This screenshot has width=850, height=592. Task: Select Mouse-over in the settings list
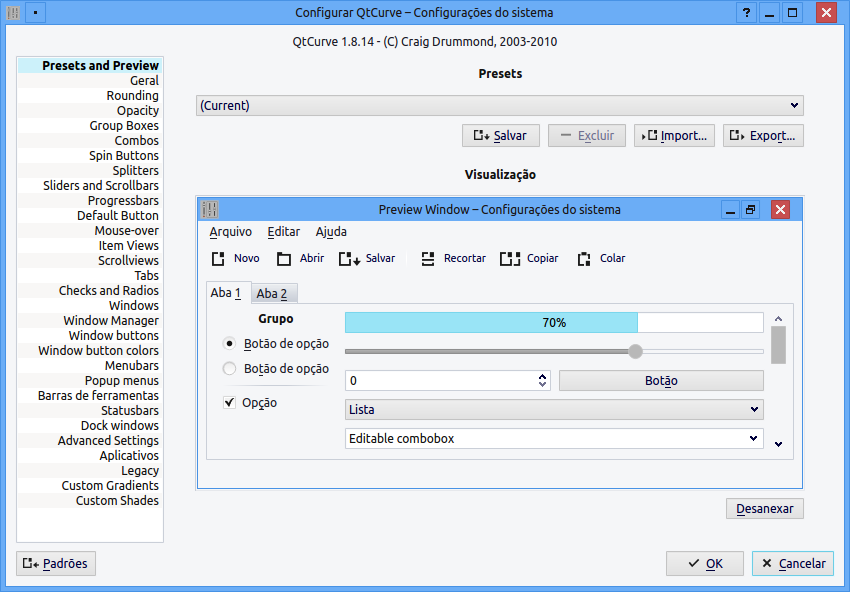click(89, 230)
